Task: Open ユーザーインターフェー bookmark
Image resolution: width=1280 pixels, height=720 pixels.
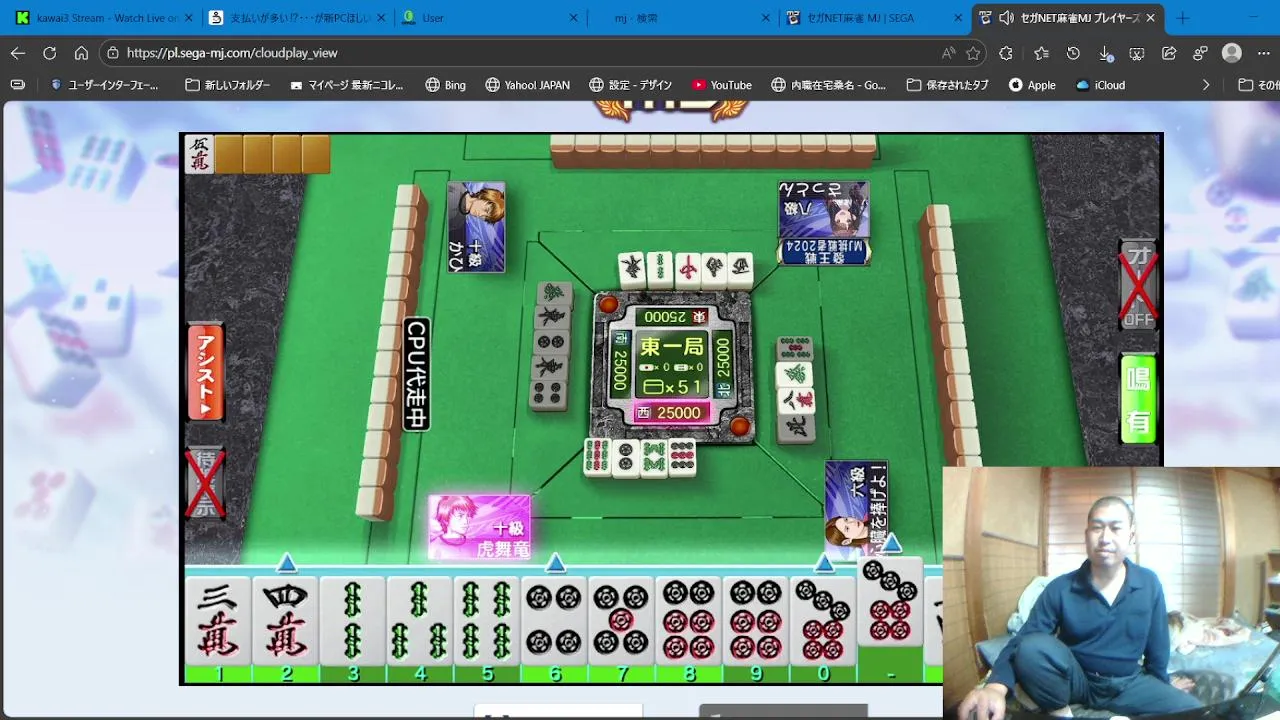Action: point(104,85)
